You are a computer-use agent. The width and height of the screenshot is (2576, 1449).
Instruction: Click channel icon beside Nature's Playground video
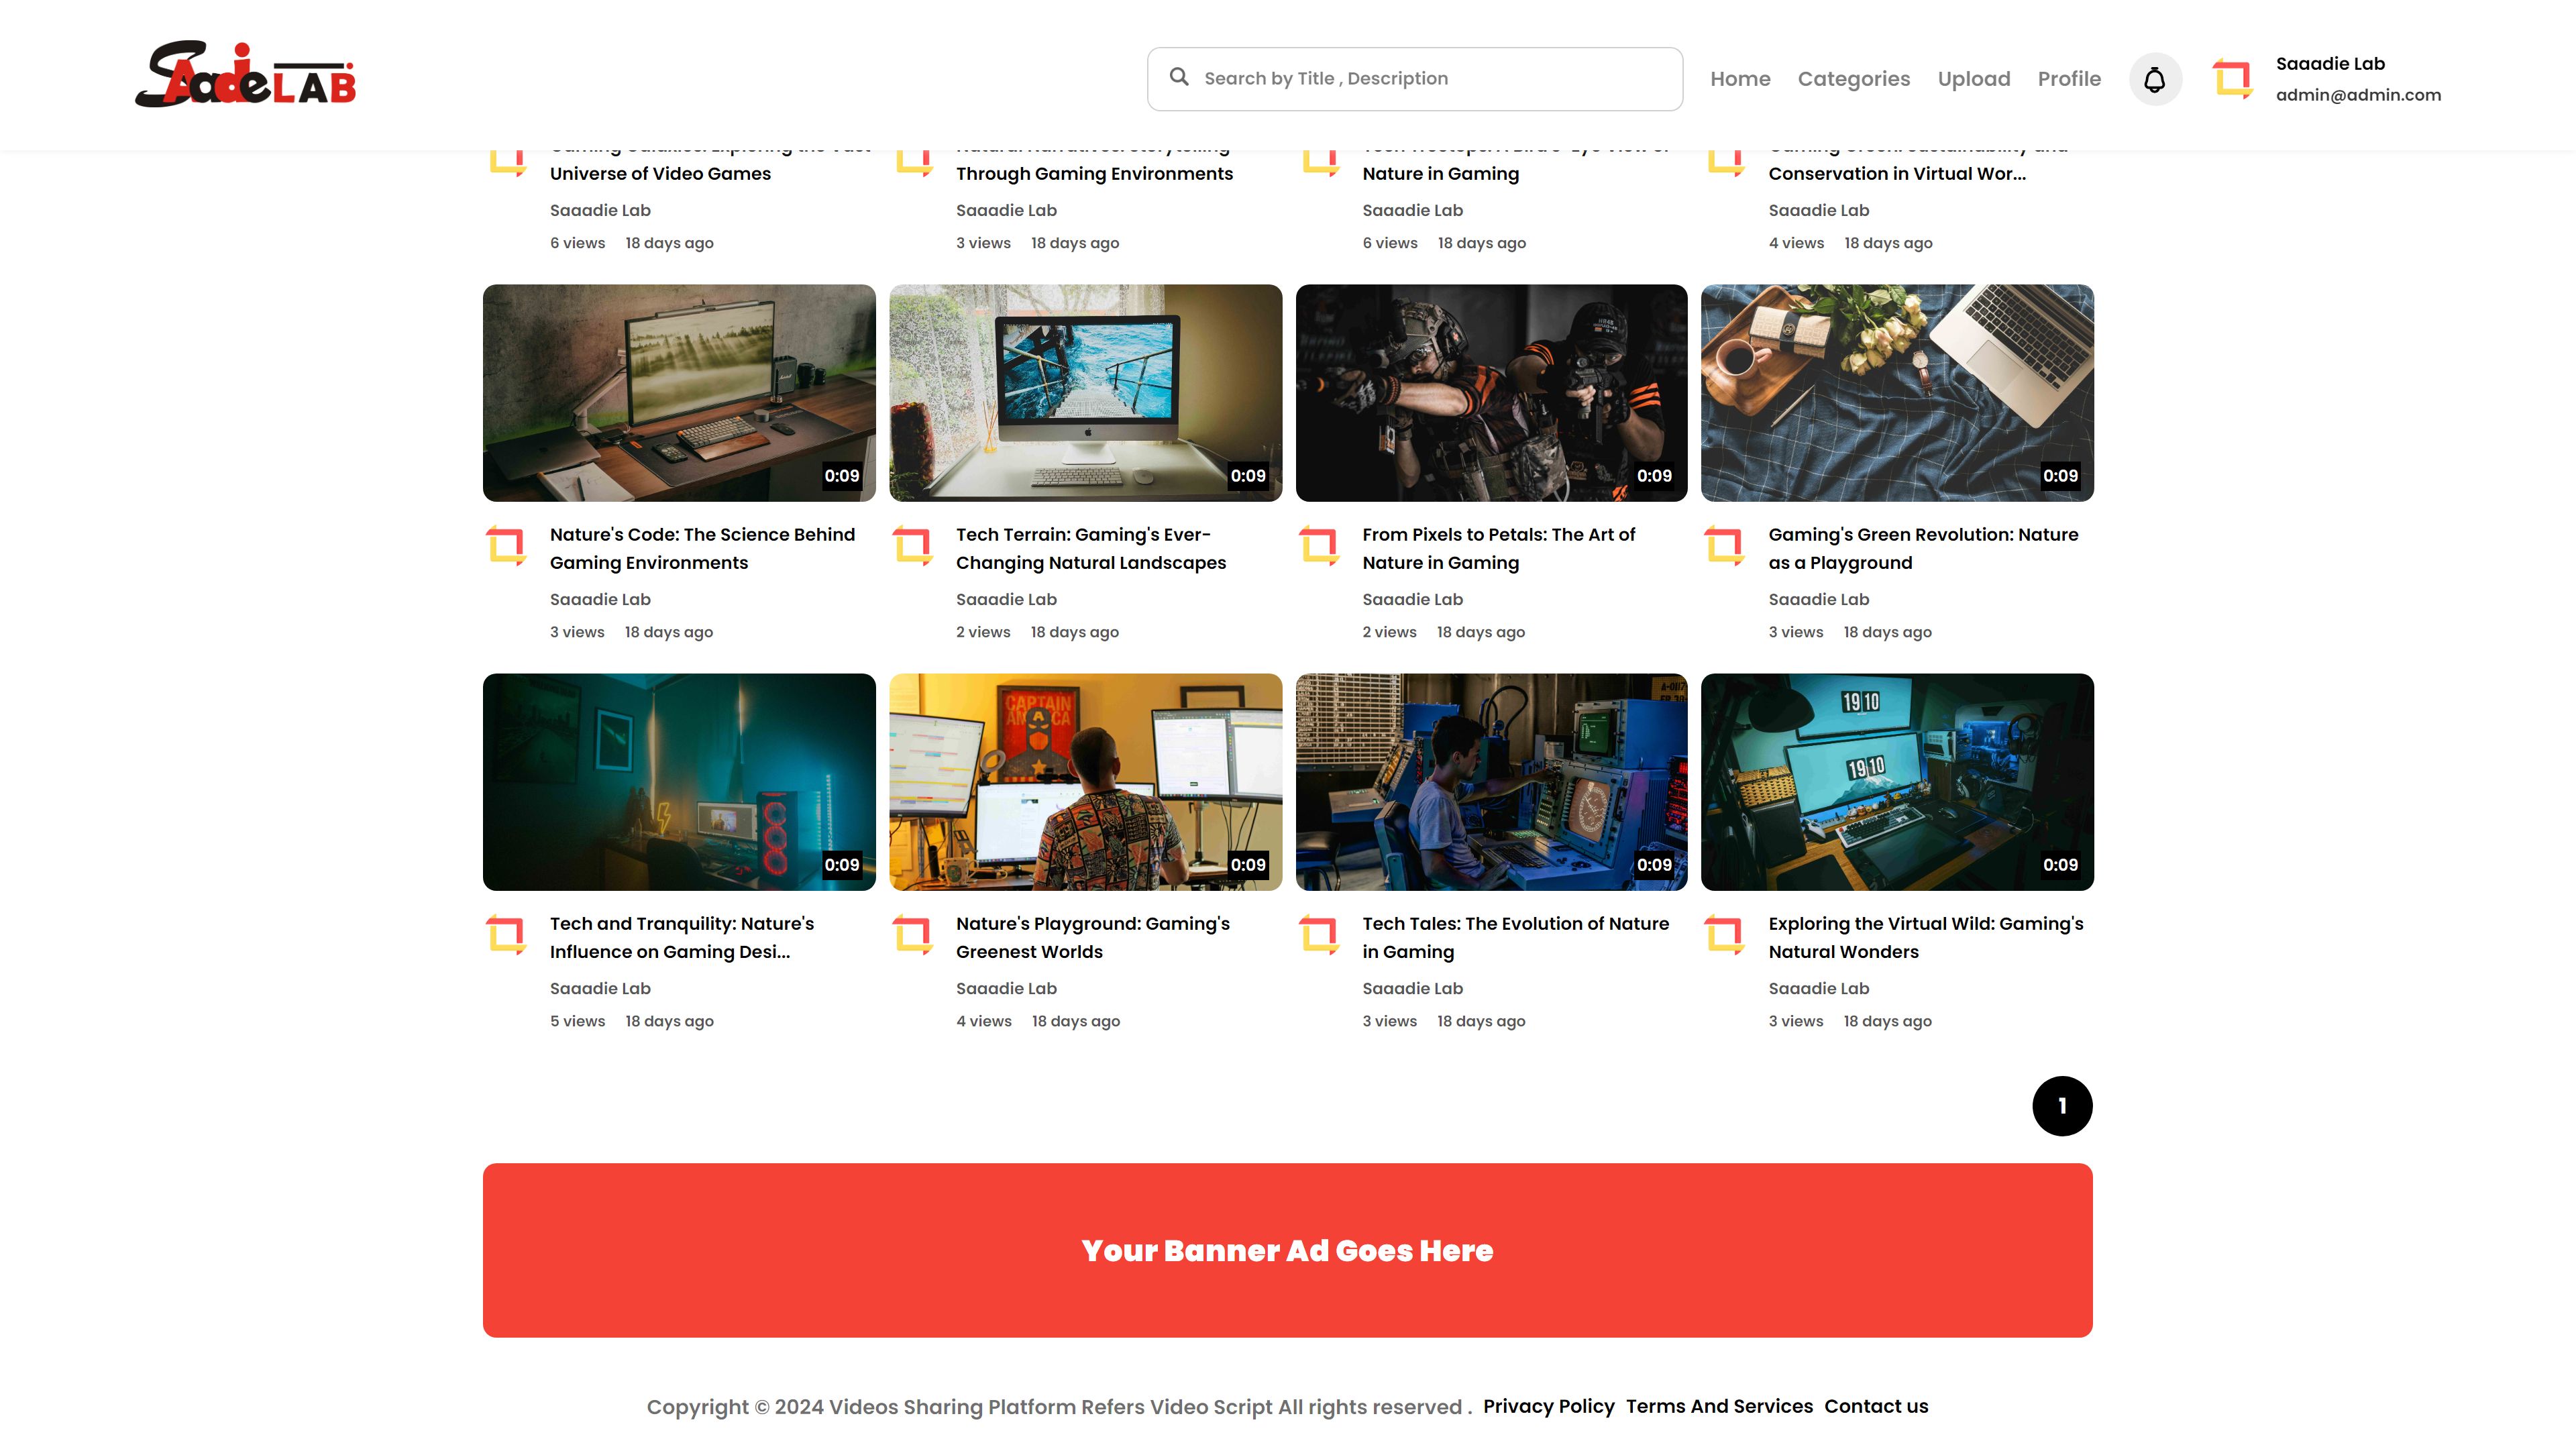pos(912,935)
